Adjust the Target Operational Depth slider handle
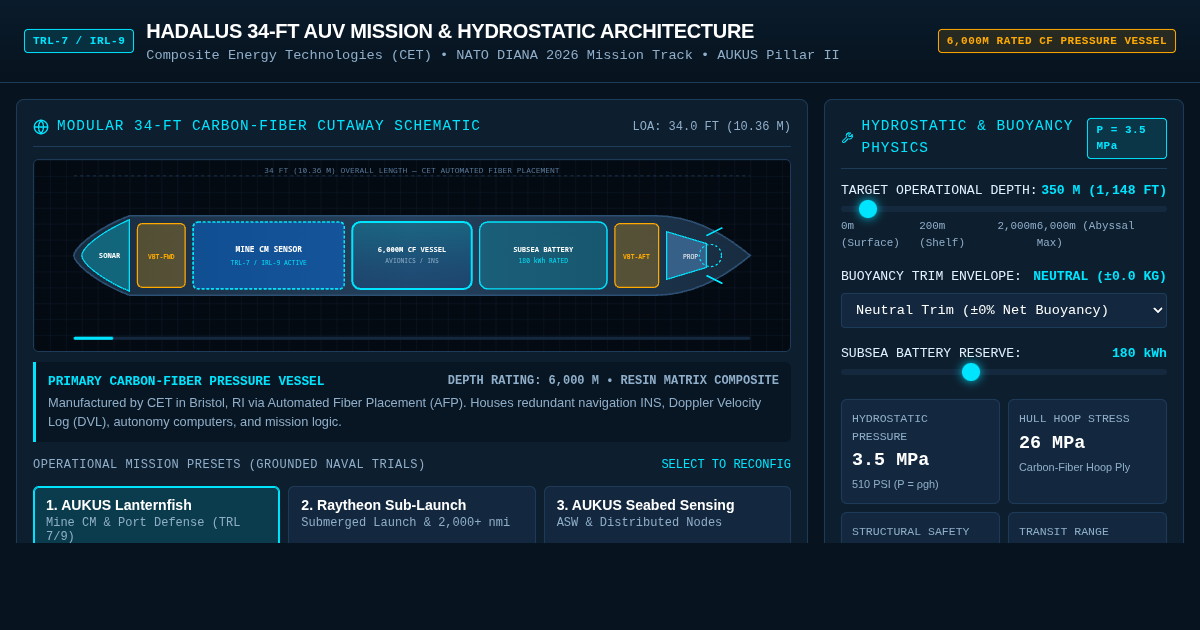Viewport: 1200px width, 630px height. 868,209
